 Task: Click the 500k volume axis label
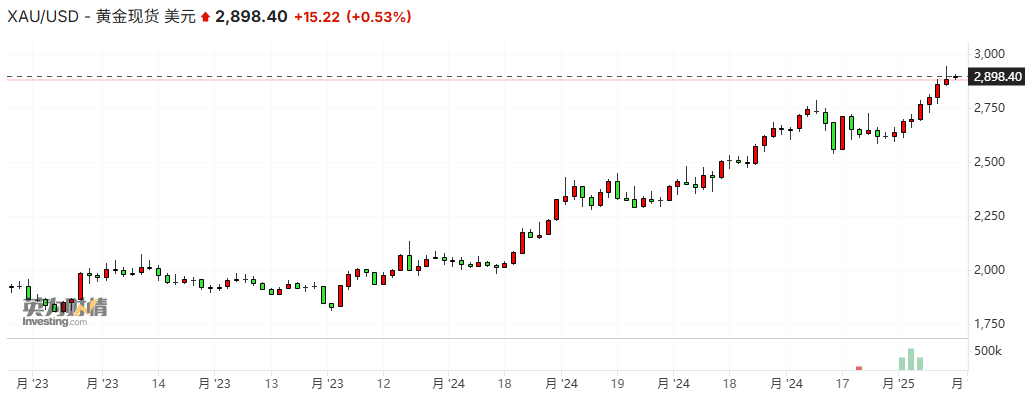(988, 351)
